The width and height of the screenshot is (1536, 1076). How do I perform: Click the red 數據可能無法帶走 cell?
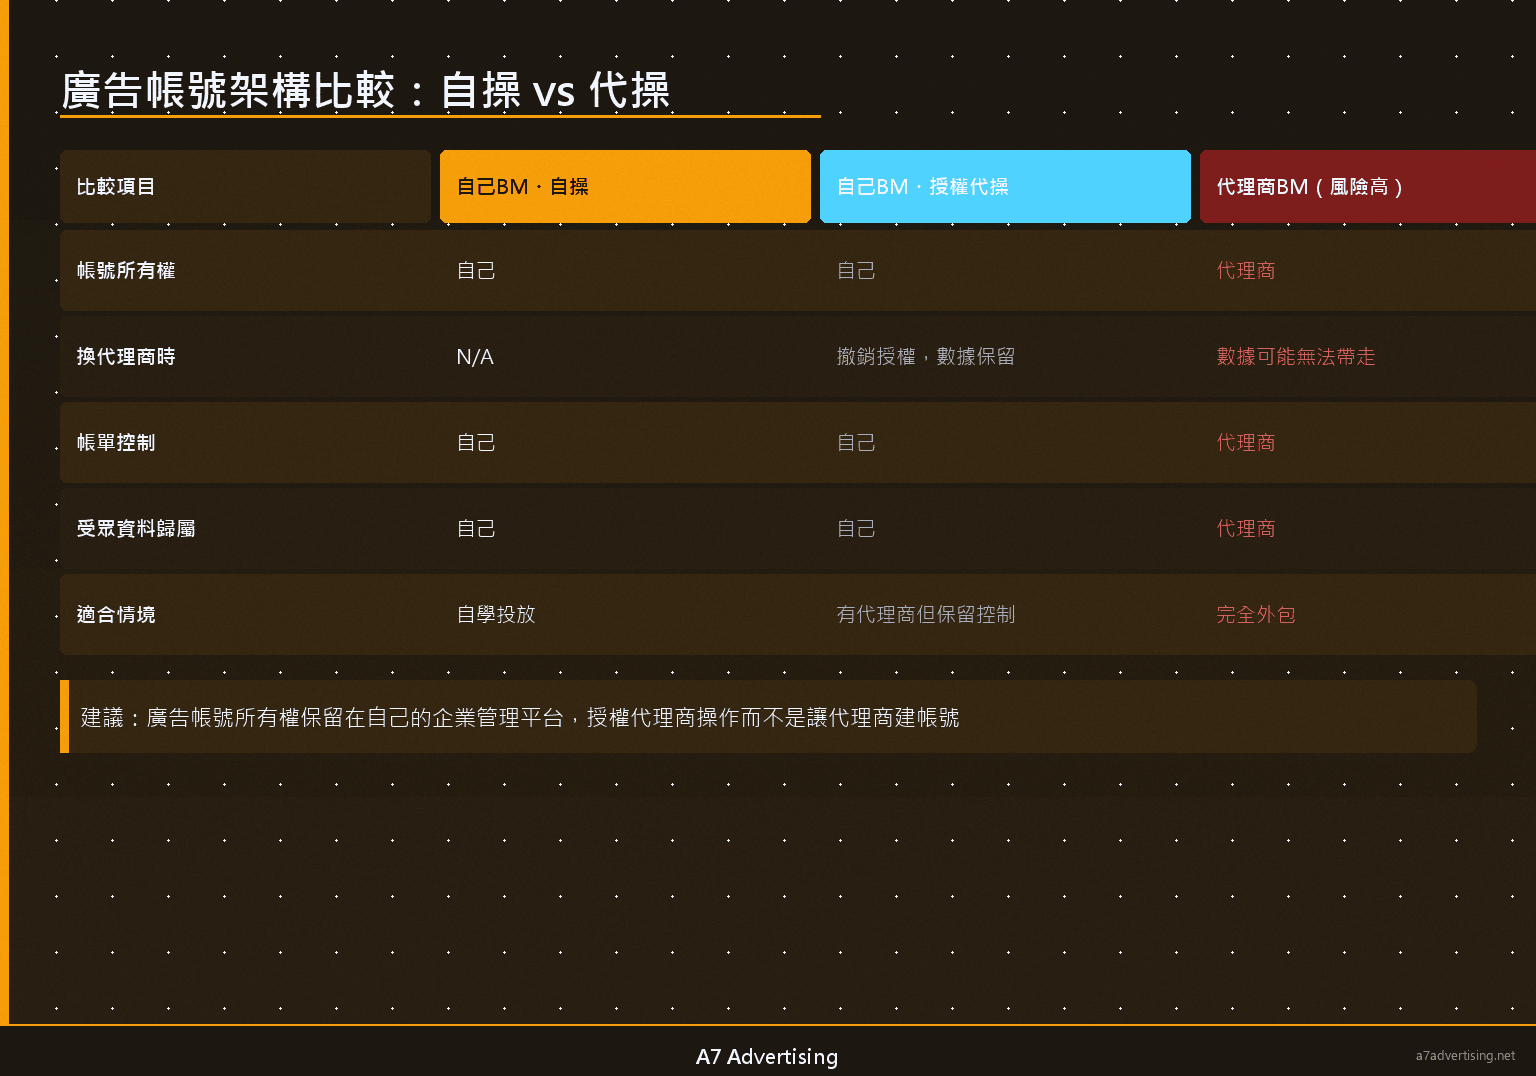click(x=1296, y=357)
